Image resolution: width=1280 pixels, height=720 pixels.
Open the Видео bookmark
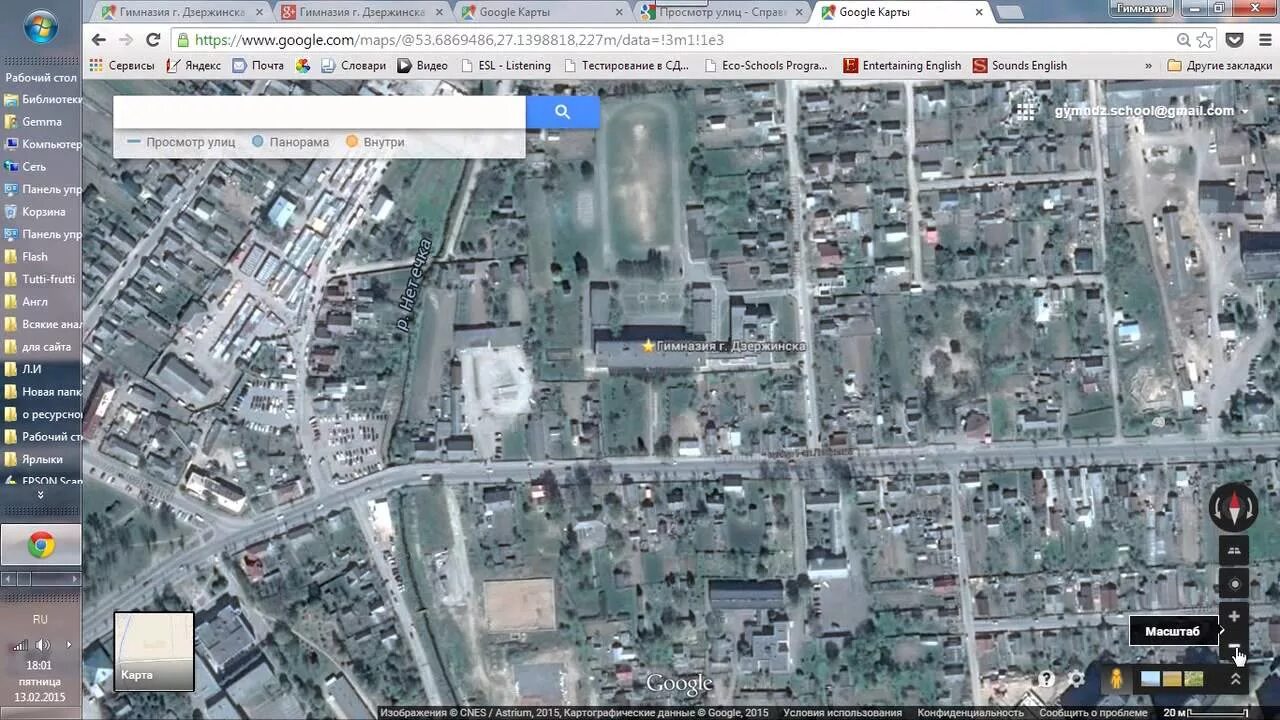click(422, 65)
